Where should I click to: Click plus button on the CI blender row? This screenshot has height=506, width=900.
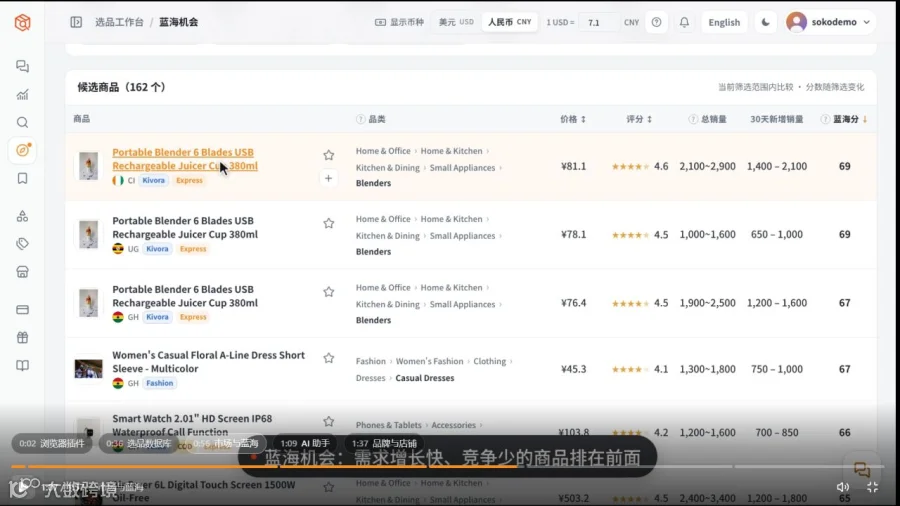tap(328, 178)
